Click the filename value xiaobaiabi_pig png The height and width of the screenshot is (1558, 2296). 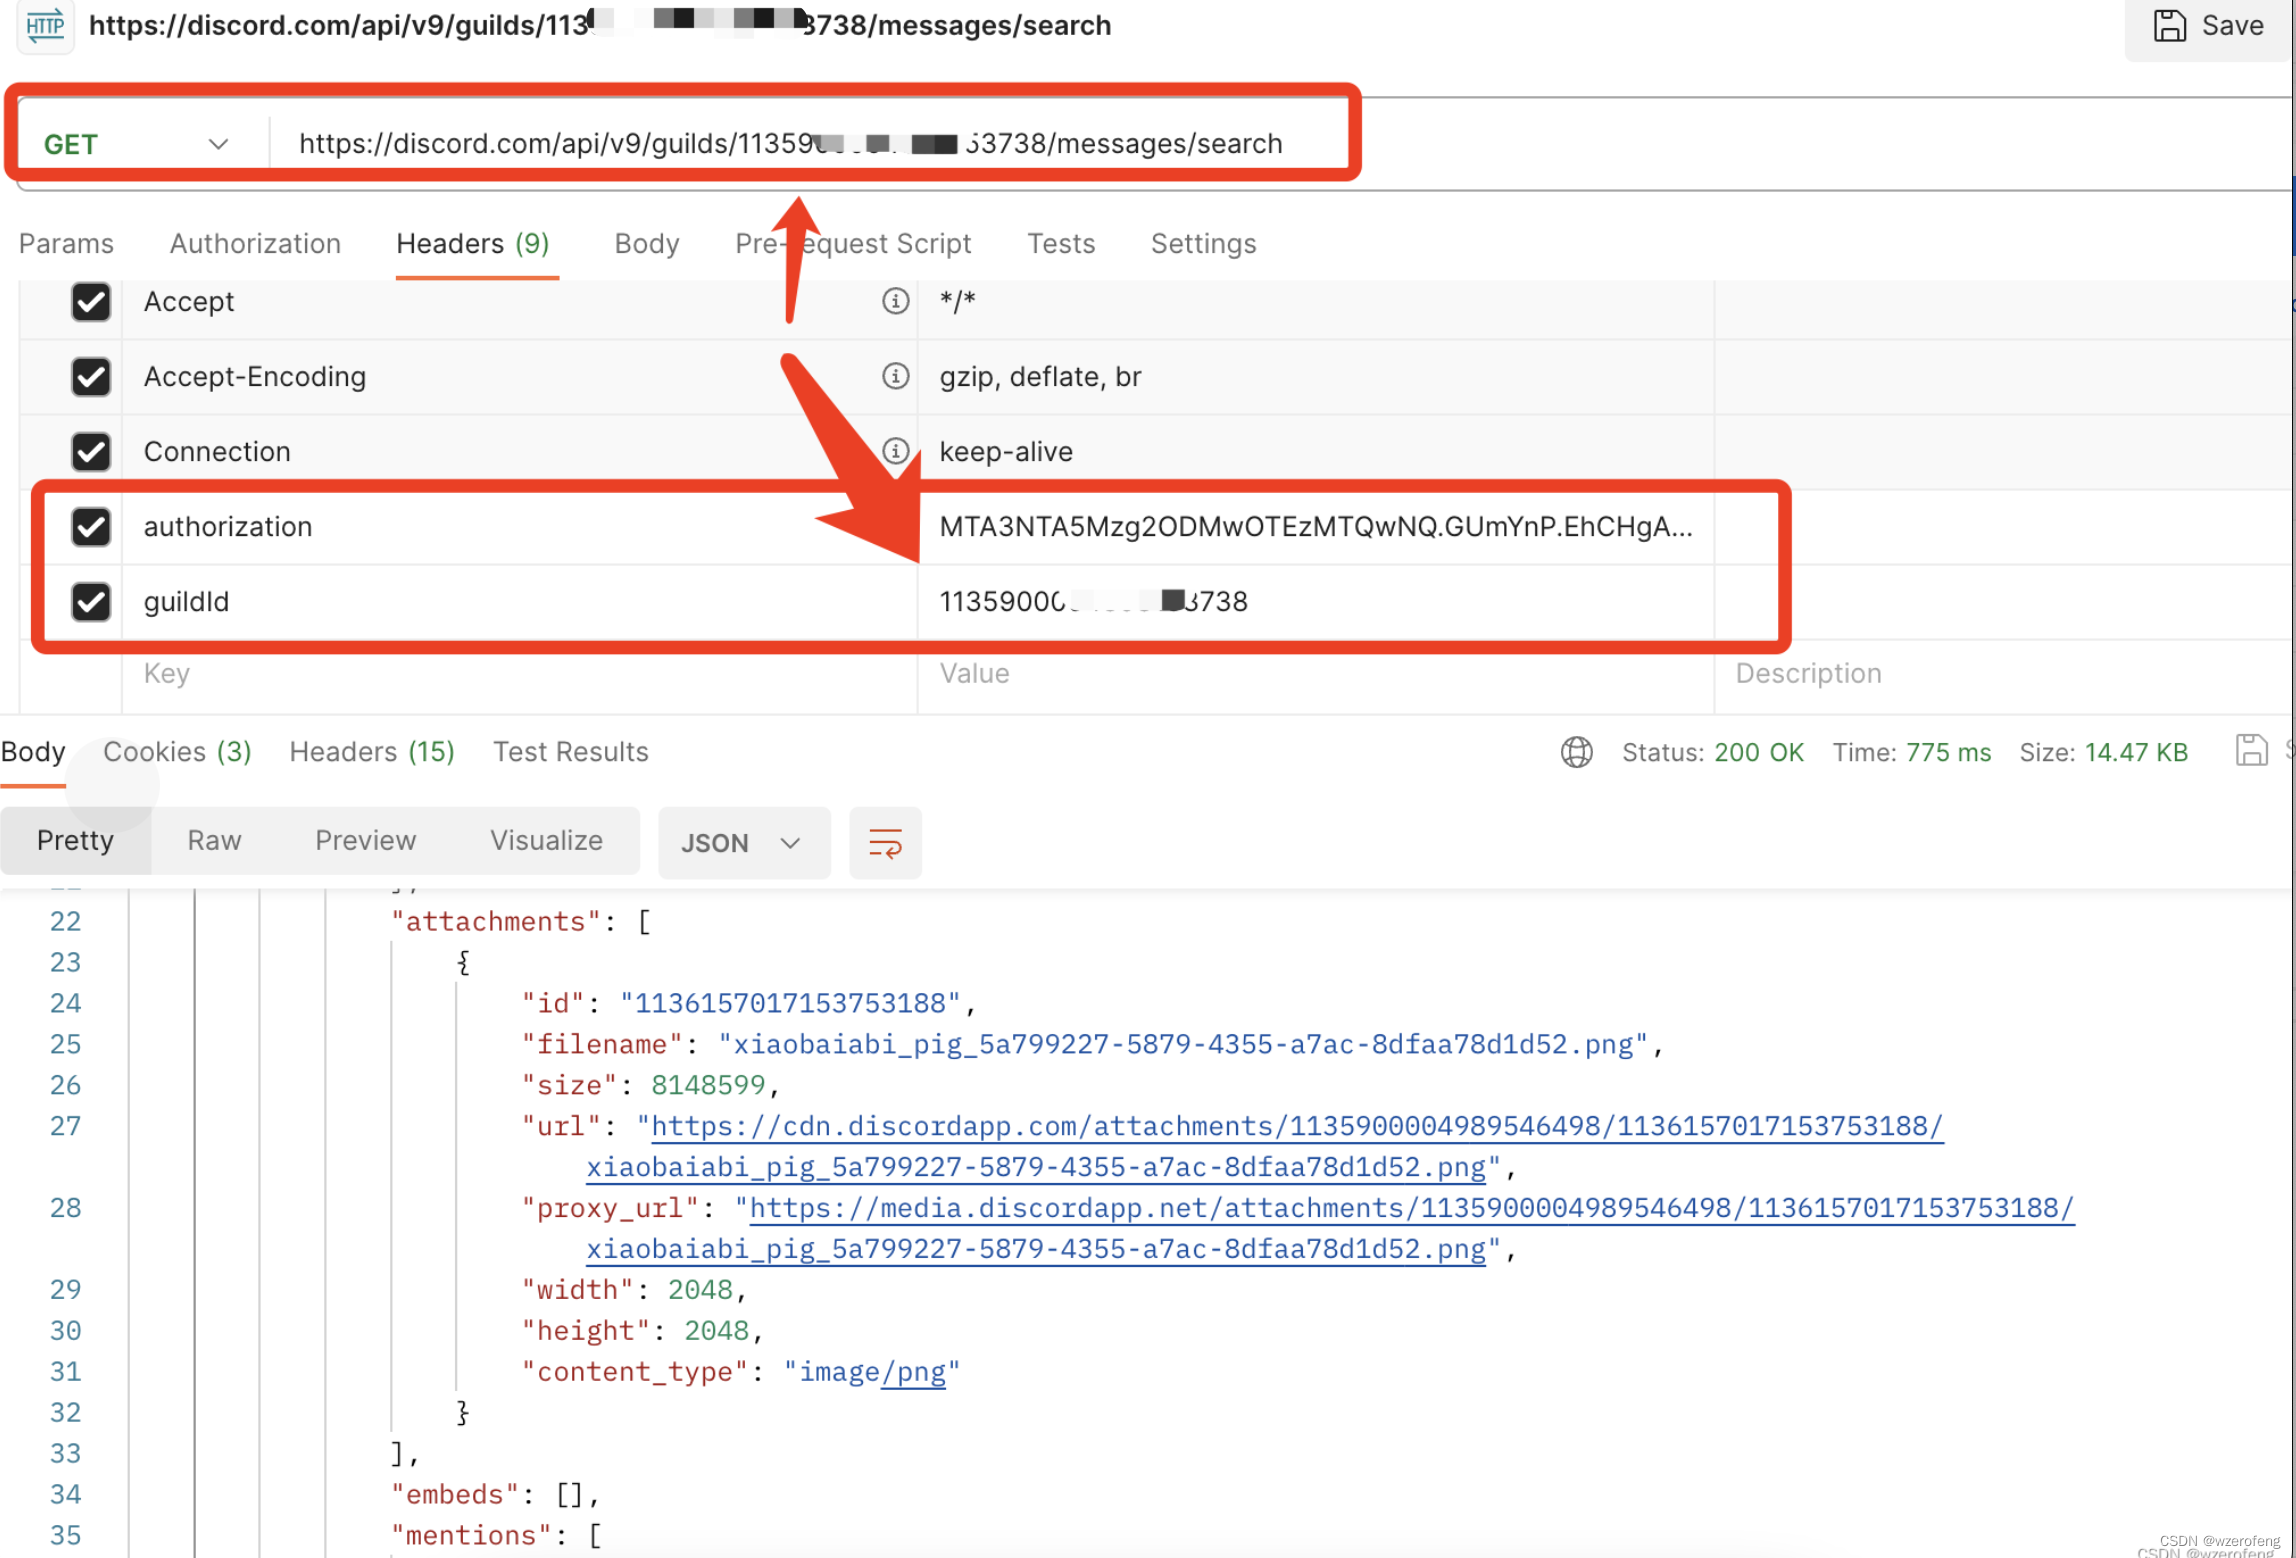[1183, 1045]
